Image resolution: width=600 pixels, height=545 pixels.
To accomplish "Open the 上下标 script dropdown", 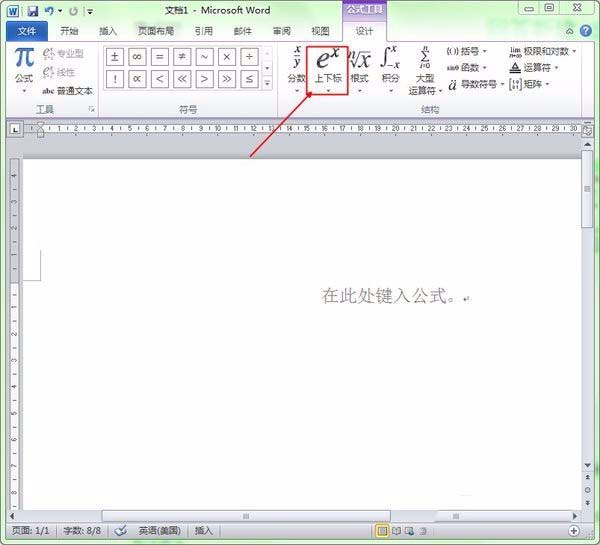I will click(328, 70).
